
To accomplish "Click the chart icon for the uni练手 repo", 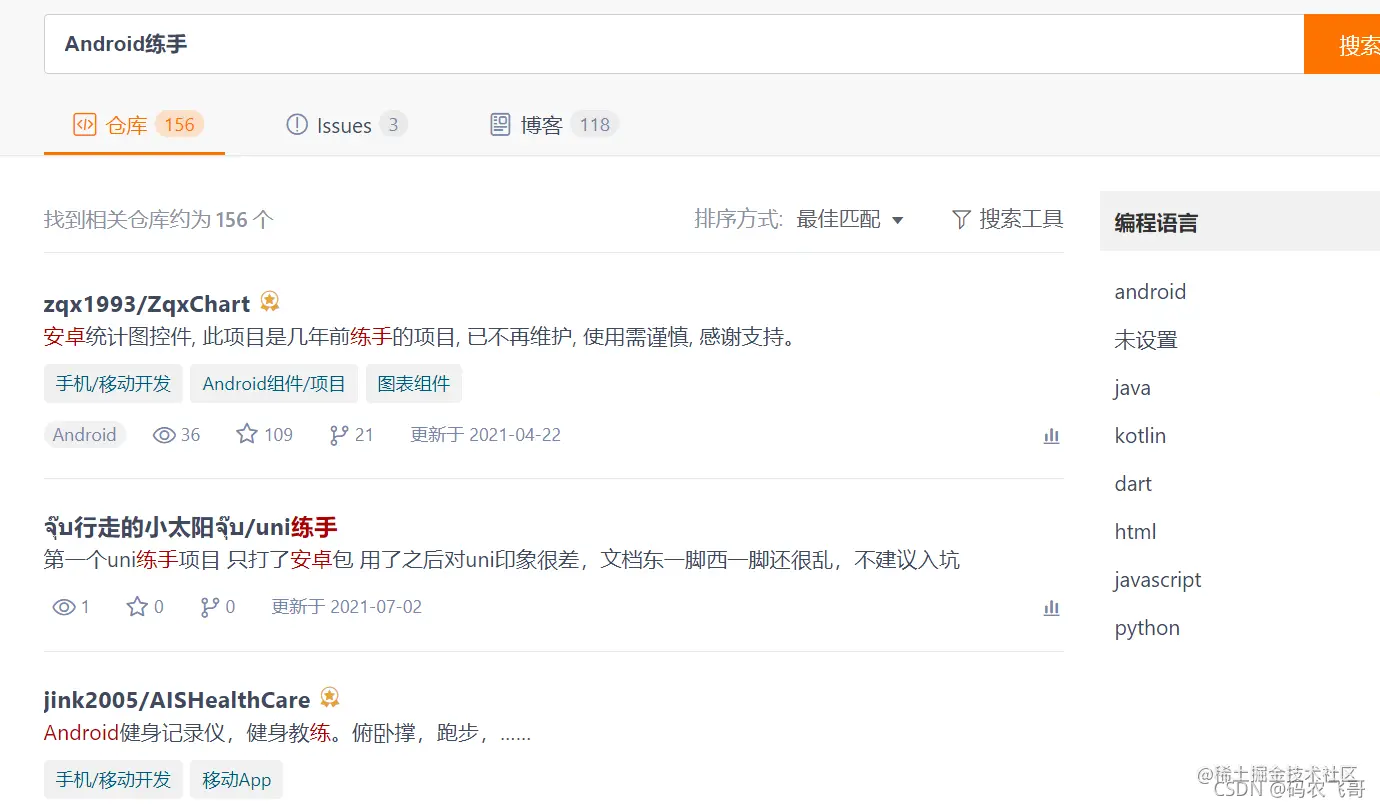I will click(1051, 607).
